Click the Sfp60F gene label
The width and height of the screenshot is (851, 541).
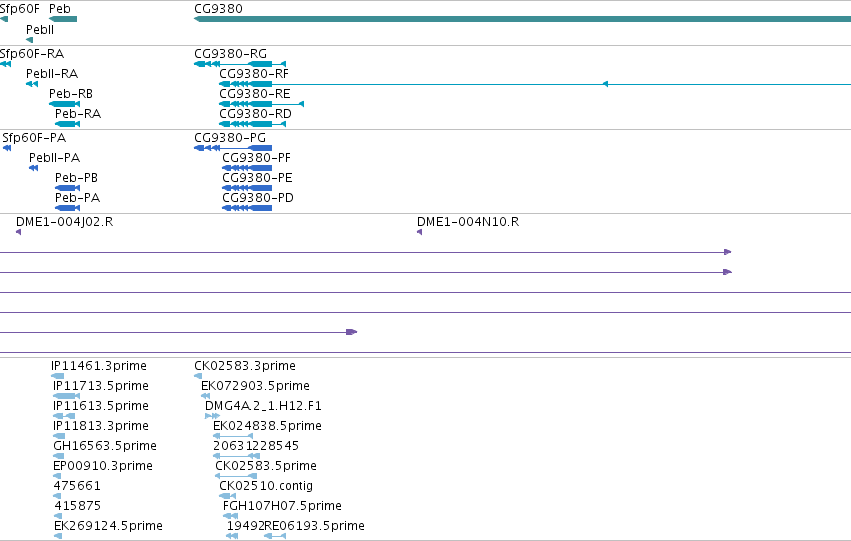pyautogui.click(x=20, y=9)
